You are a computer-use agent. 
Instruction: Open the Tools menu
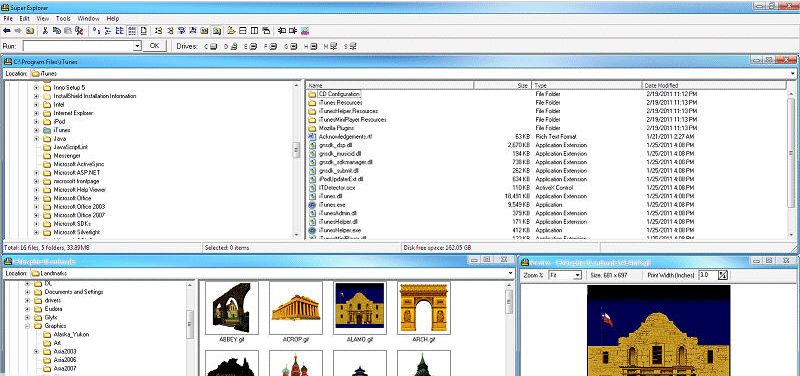click(63, 18)
